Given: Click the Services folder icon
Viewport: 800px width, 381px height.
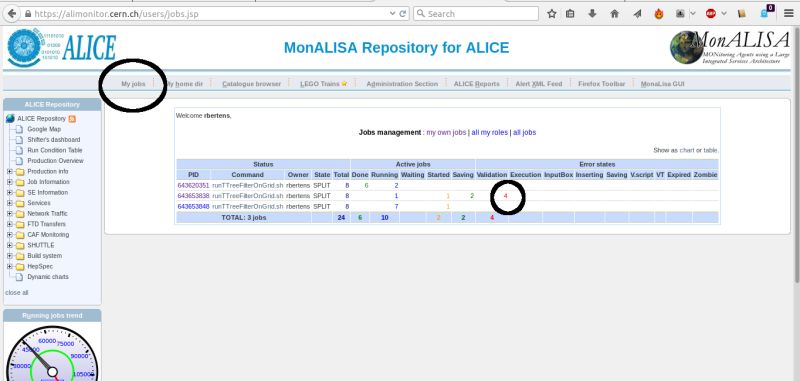Looking at the screenshot, I should tap(19, 204).
